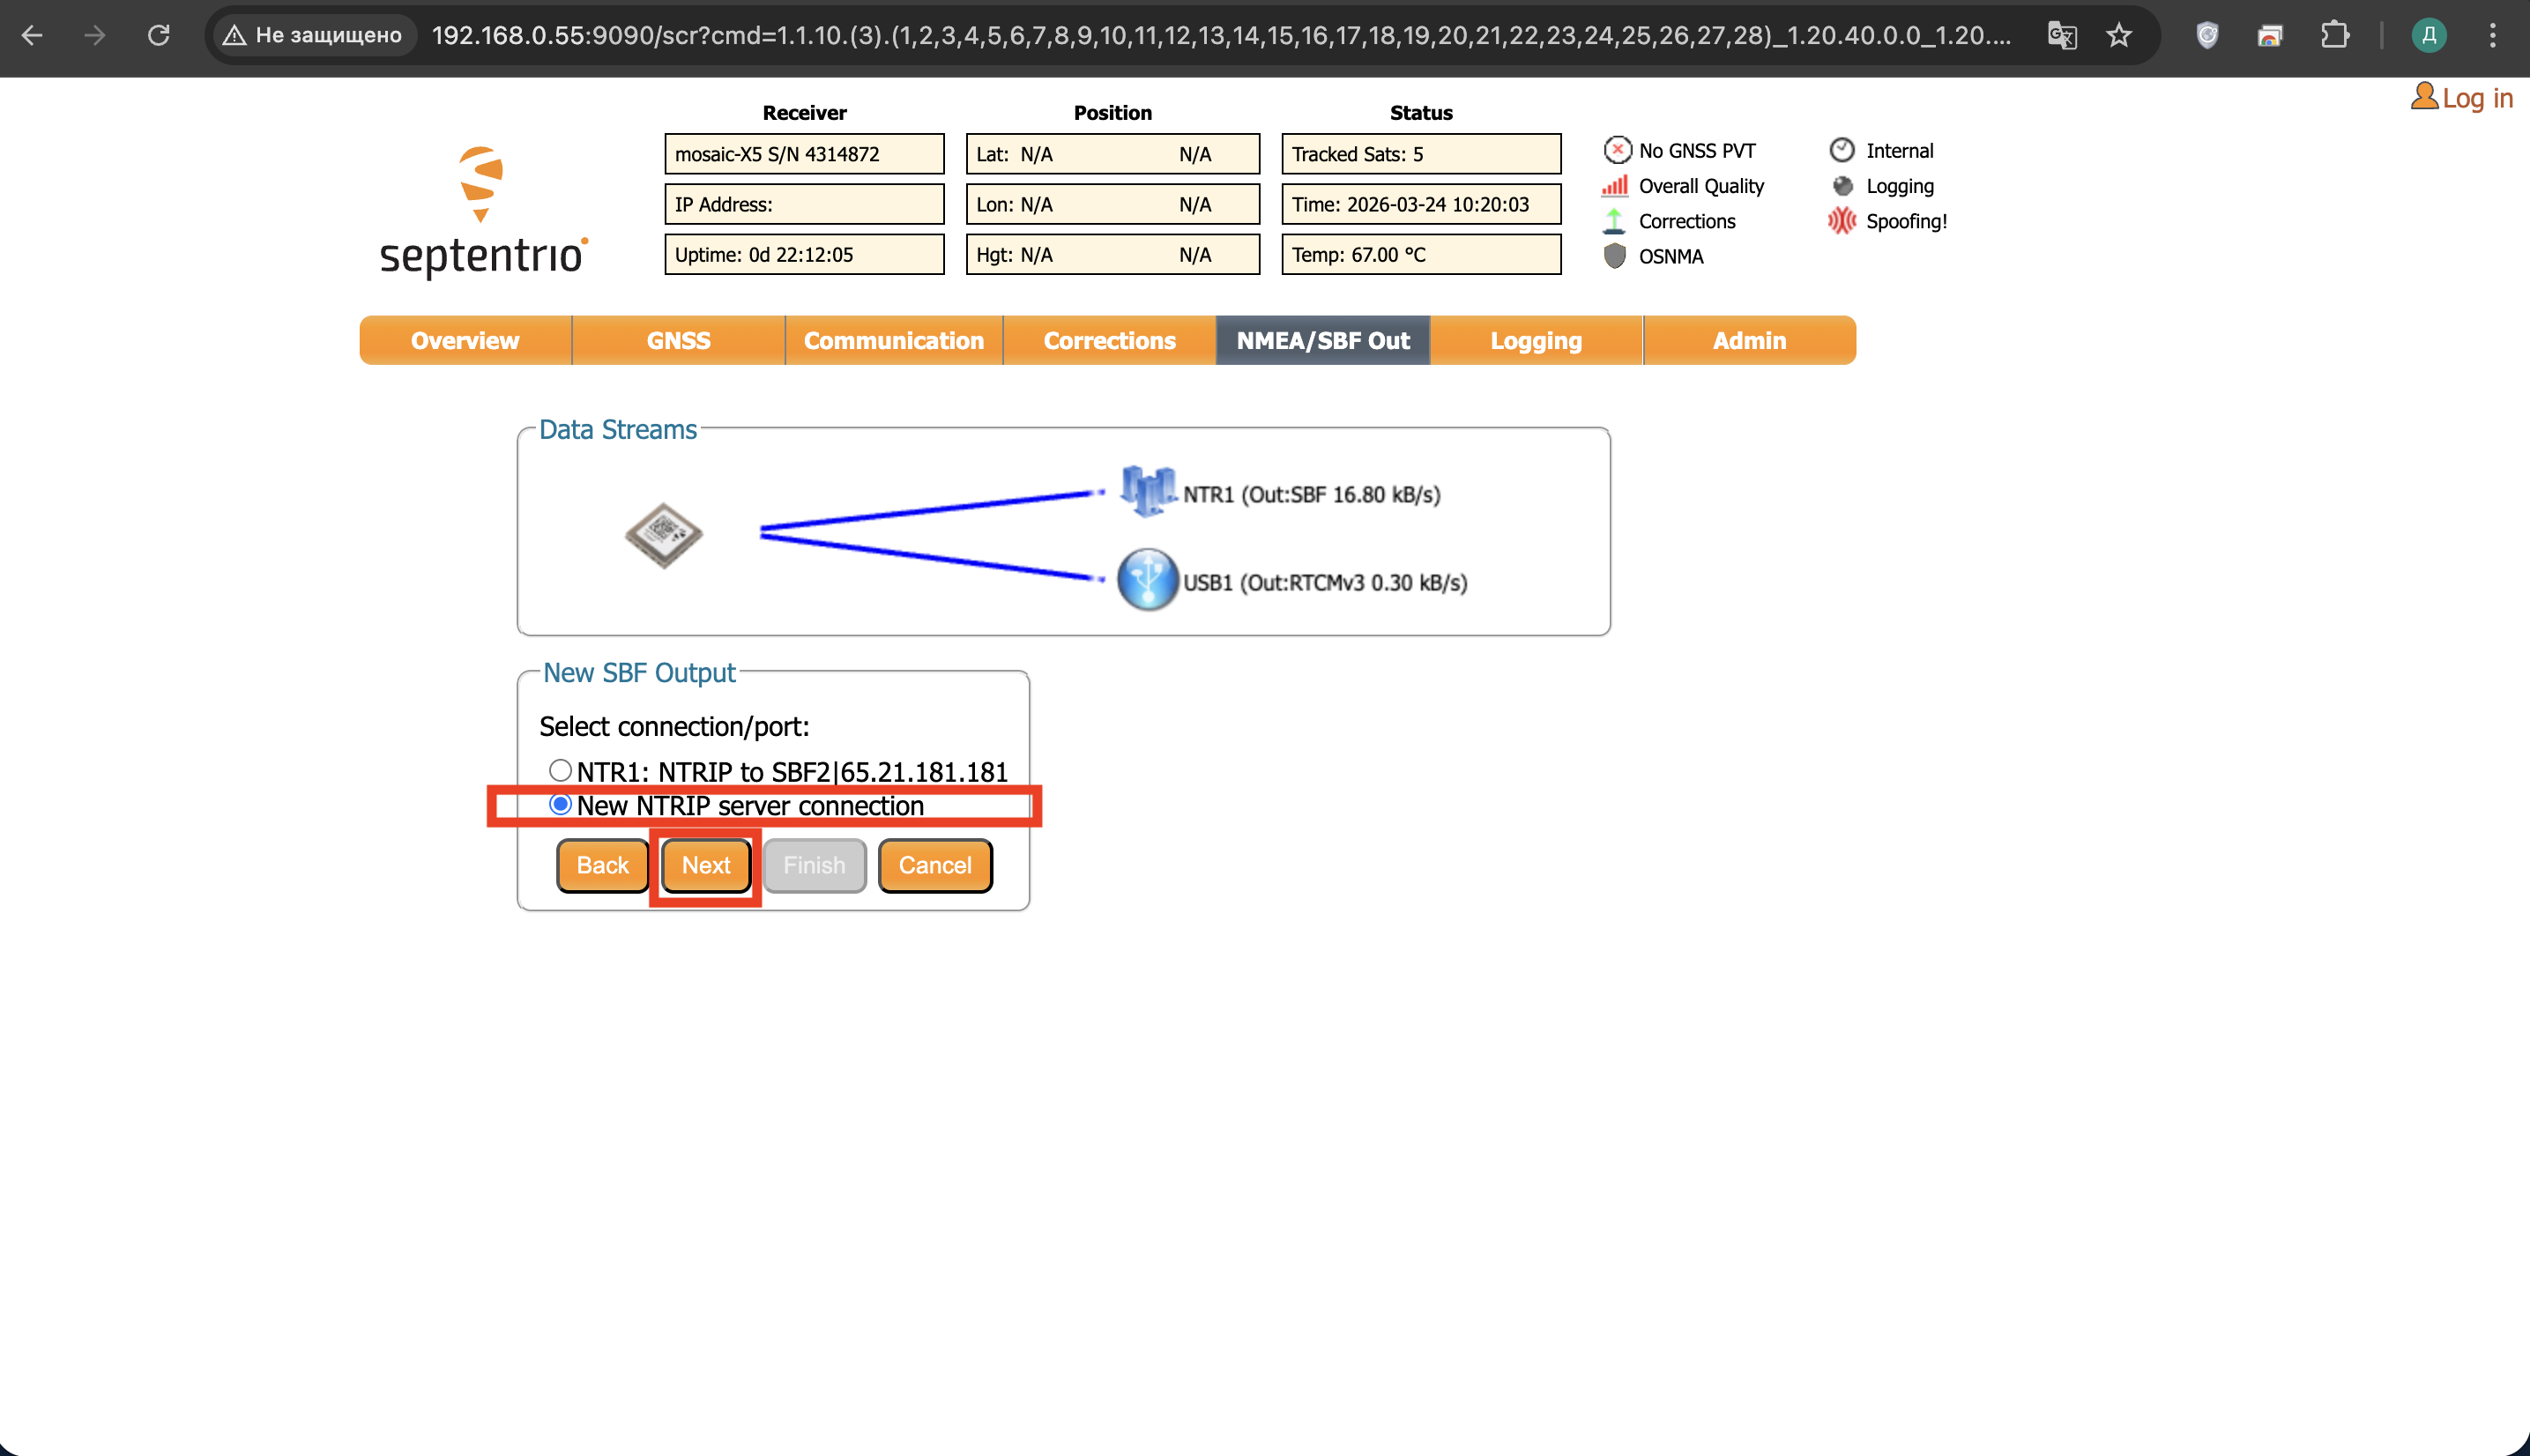The height and width of the screenshot is (1456, 2530).
Task: Click the USB1 stream icon
Action: pyautogui.click(x=1147, y=580)
